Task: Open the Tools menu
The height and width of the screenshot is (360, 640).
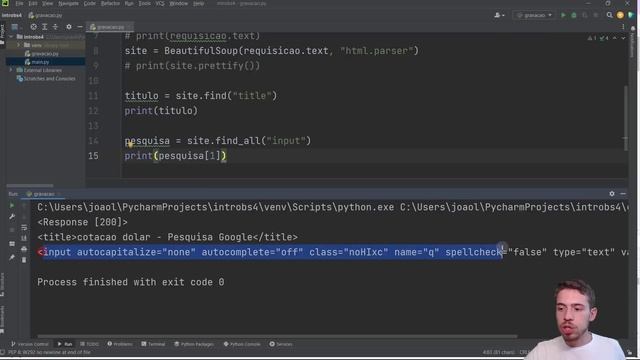Action: tap(144, 3)
